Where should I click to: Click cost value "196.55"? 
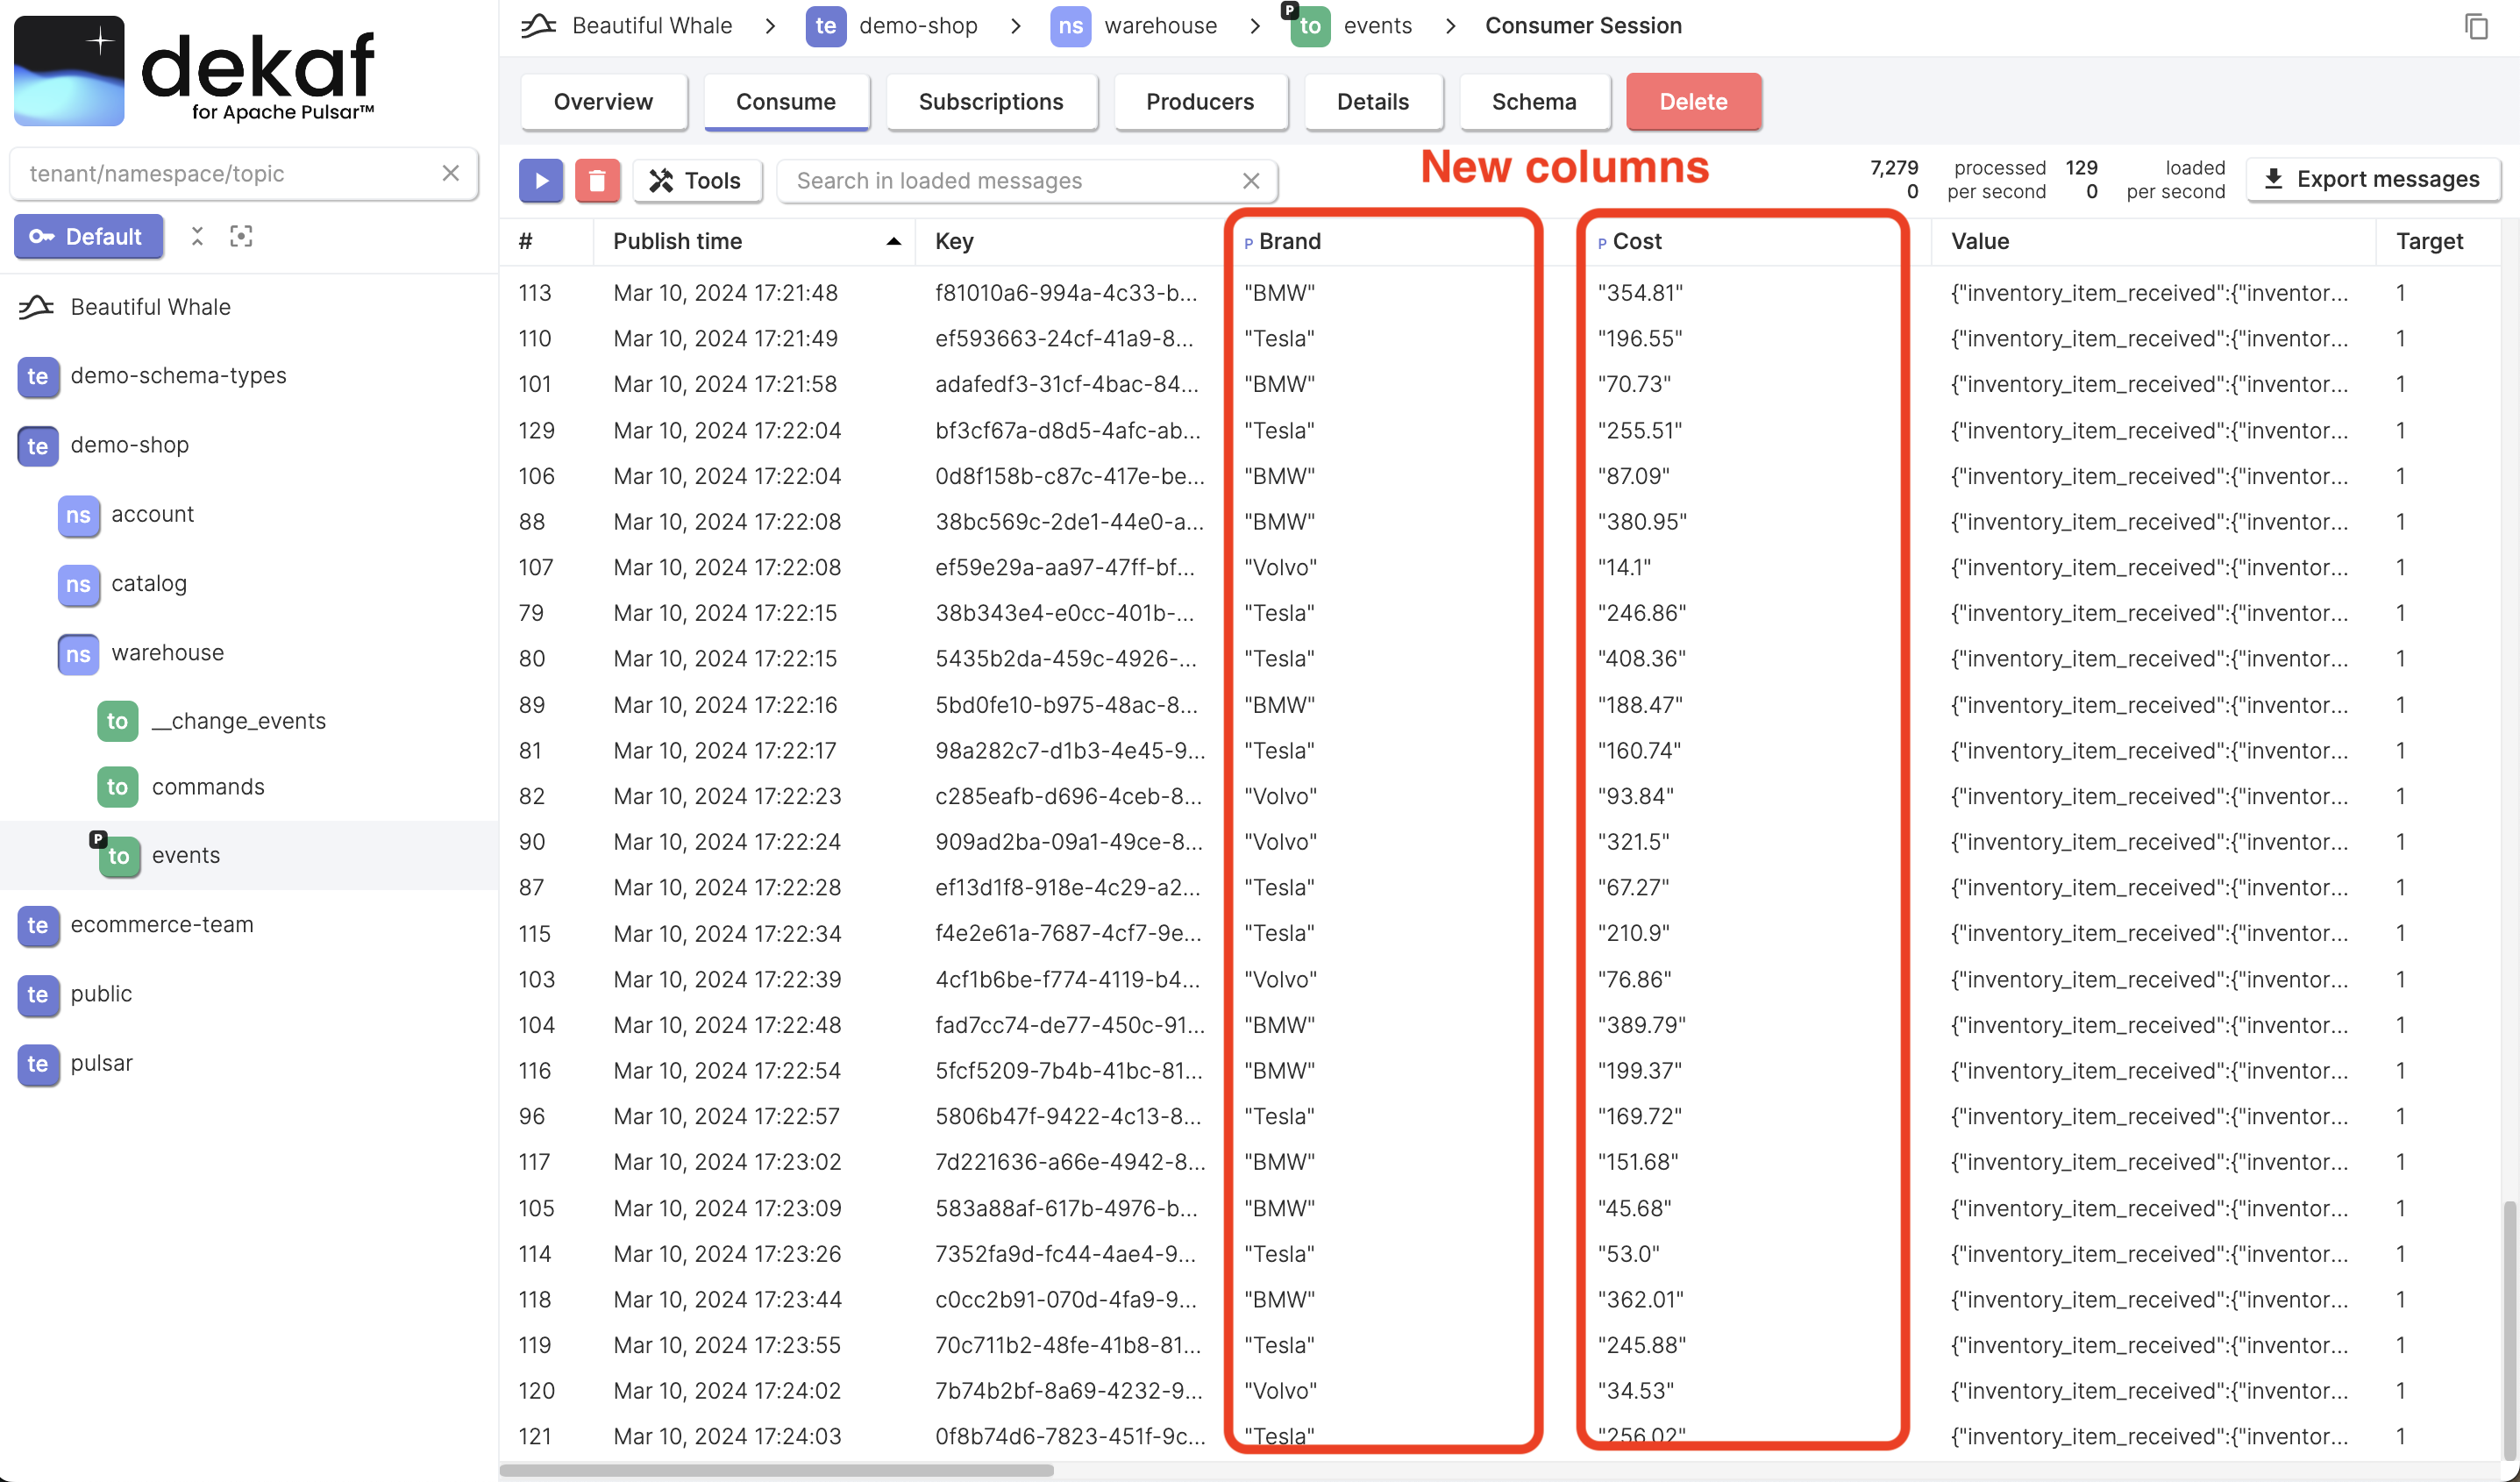click(x=1640, y=339)
